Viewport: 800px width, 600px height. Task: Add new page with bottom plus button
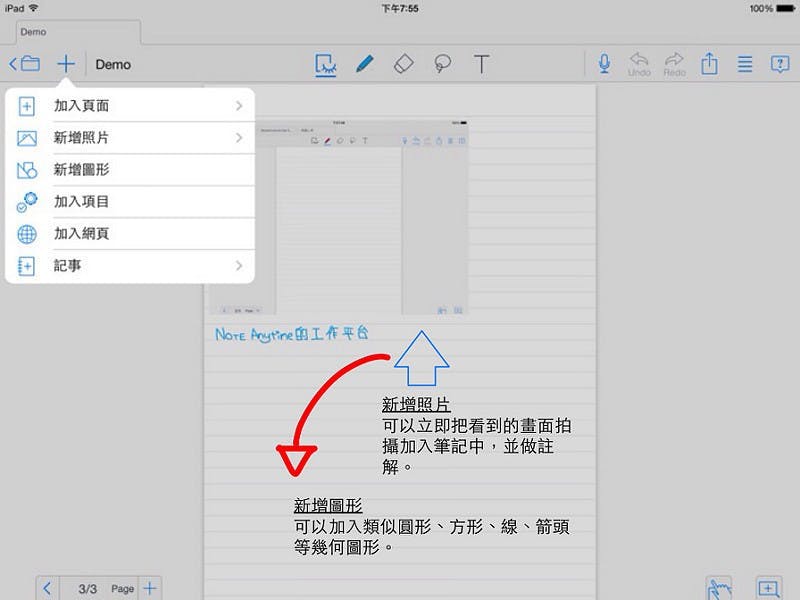pos(149,589)
